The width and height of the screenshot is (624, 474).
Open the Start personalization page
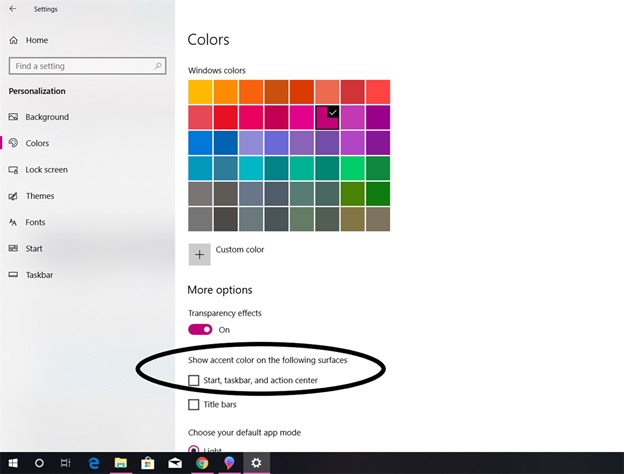(25, 249)
